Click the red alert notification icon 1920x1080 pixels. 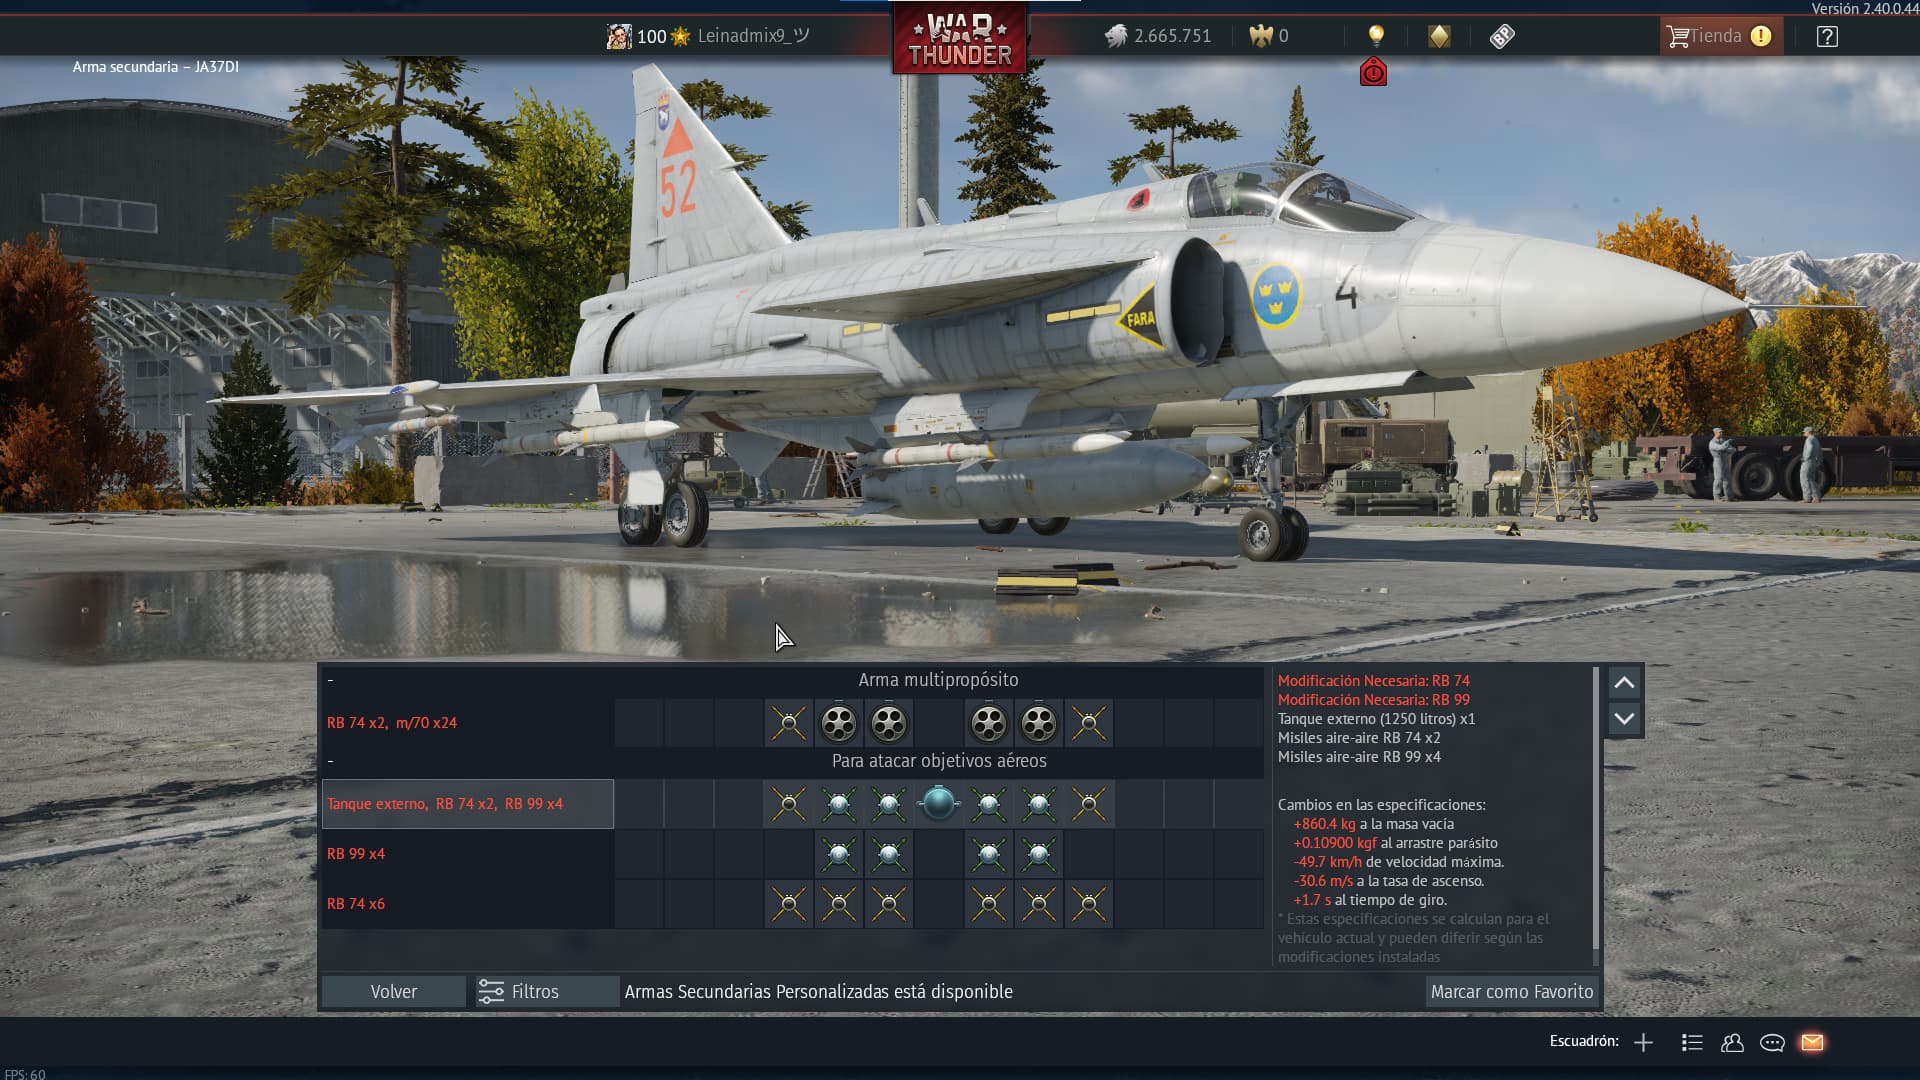click(x=1373, y=72)
